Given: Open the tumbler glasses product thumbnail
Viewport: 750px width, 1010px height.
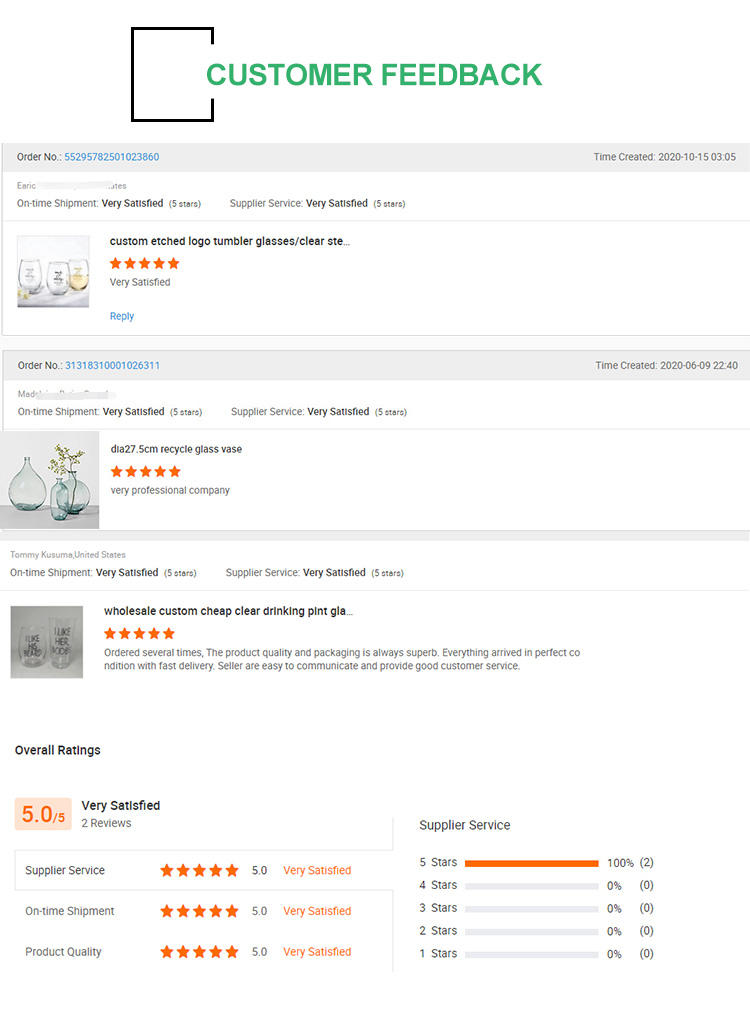Looking at the screenshot, I should click(53, 271).
